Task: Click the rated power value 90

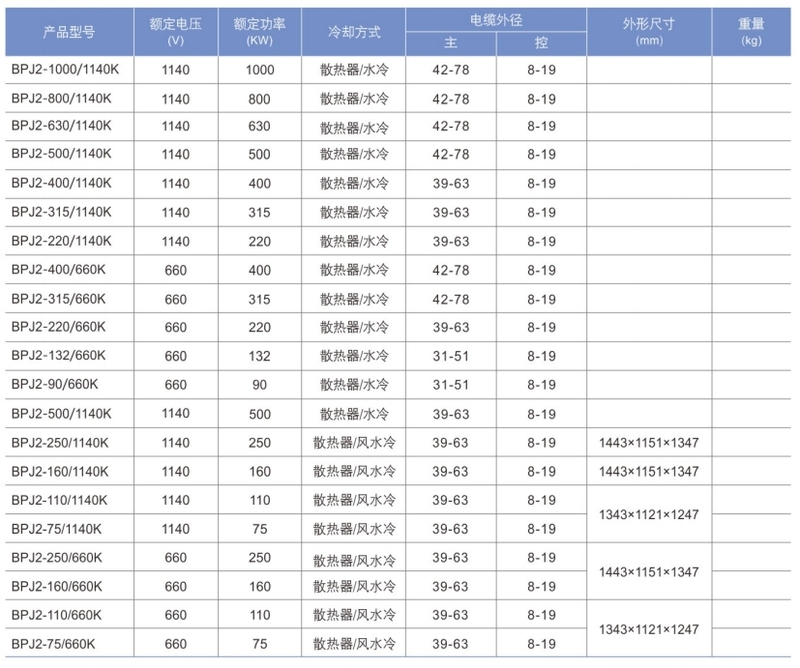Action: (259, 385)
